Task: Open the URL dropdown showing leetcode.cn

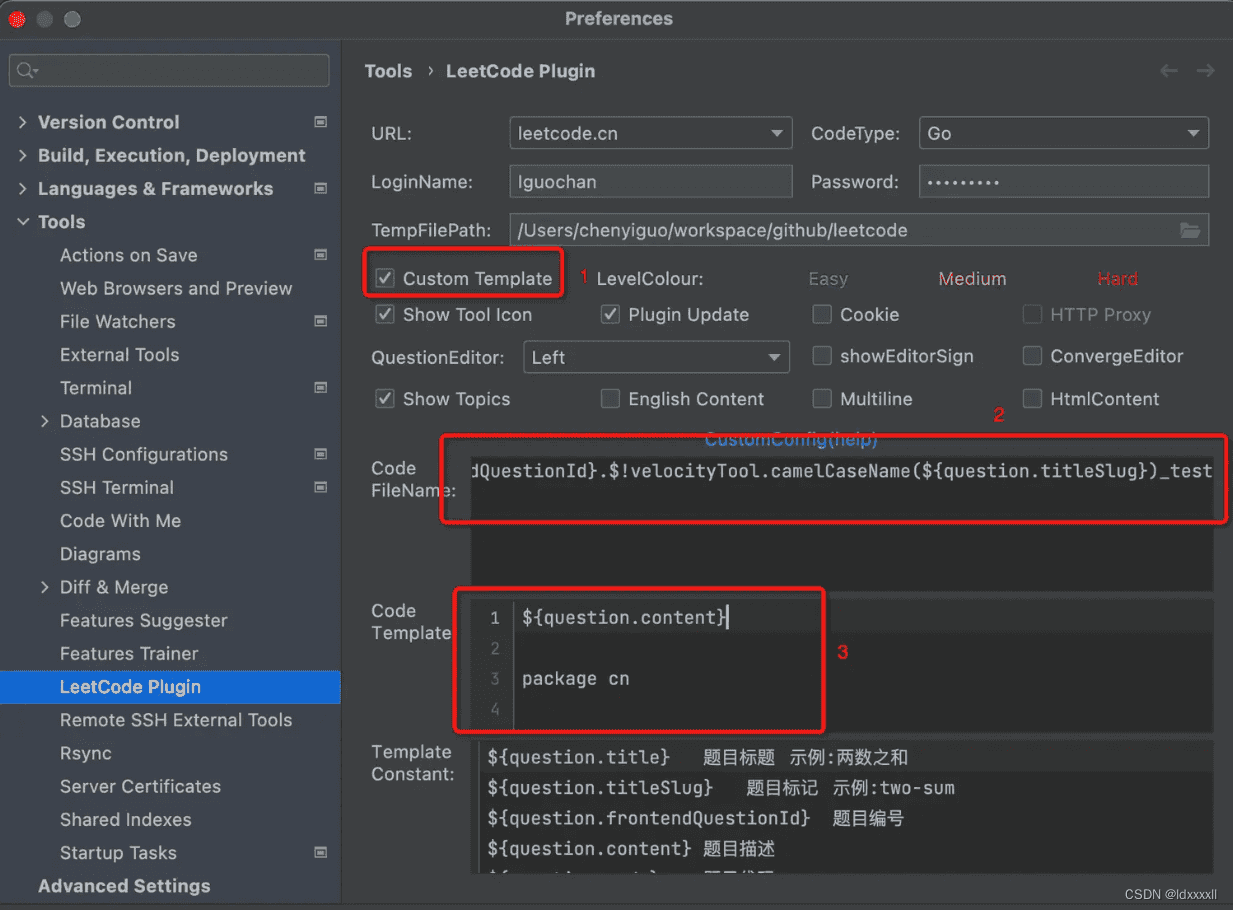Action: point(650,133)
